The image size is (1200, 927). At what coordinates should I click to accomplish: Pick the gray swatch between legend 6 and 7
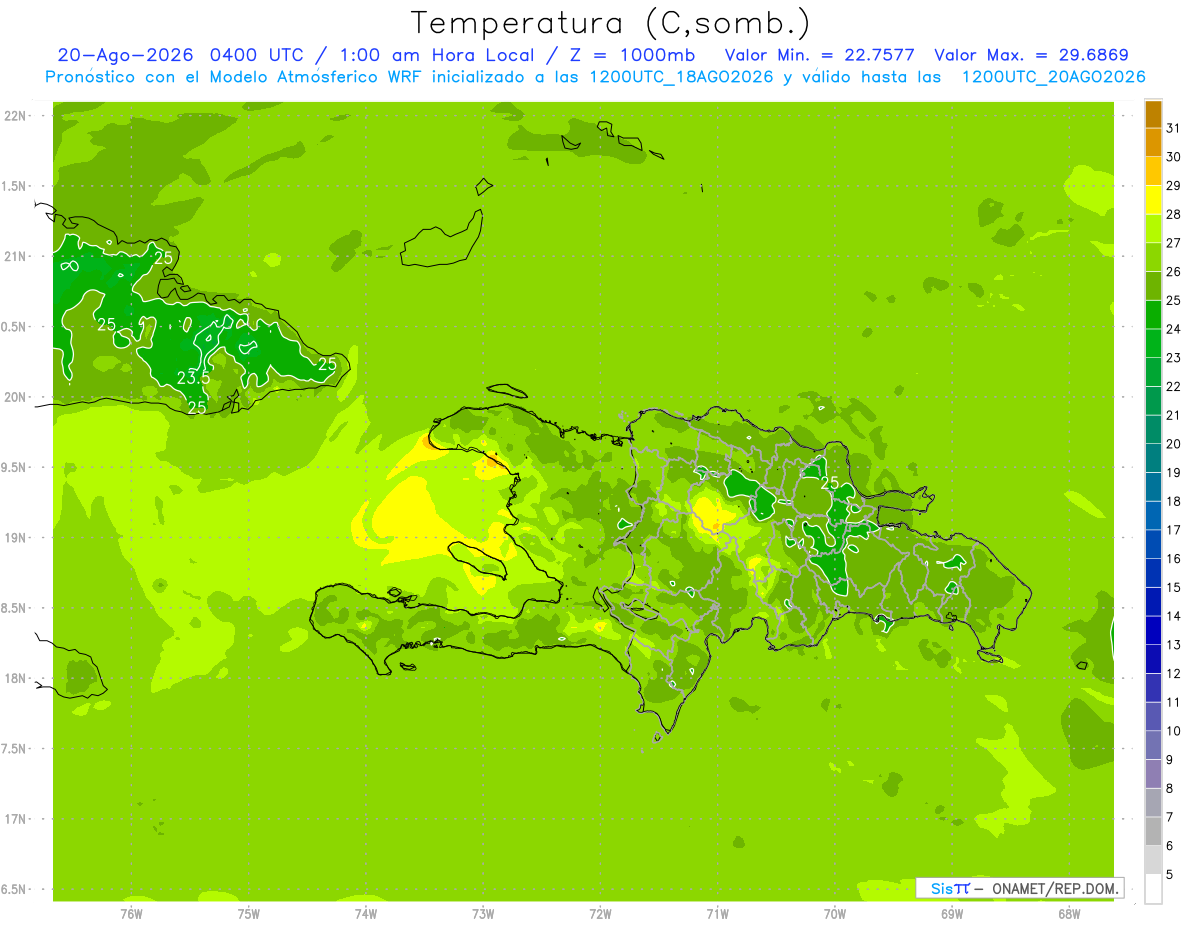(x=1153, y=831)
